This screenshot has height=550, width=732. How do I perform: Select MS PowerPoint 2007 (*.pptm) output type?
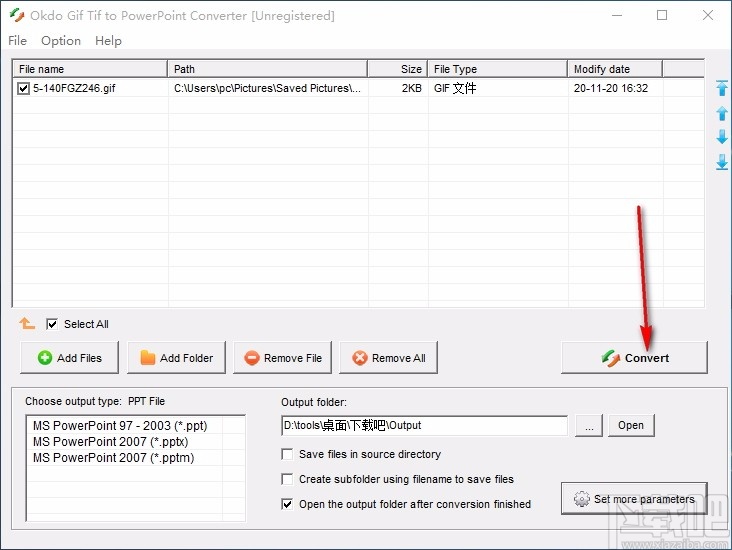[x=113, y=458]
